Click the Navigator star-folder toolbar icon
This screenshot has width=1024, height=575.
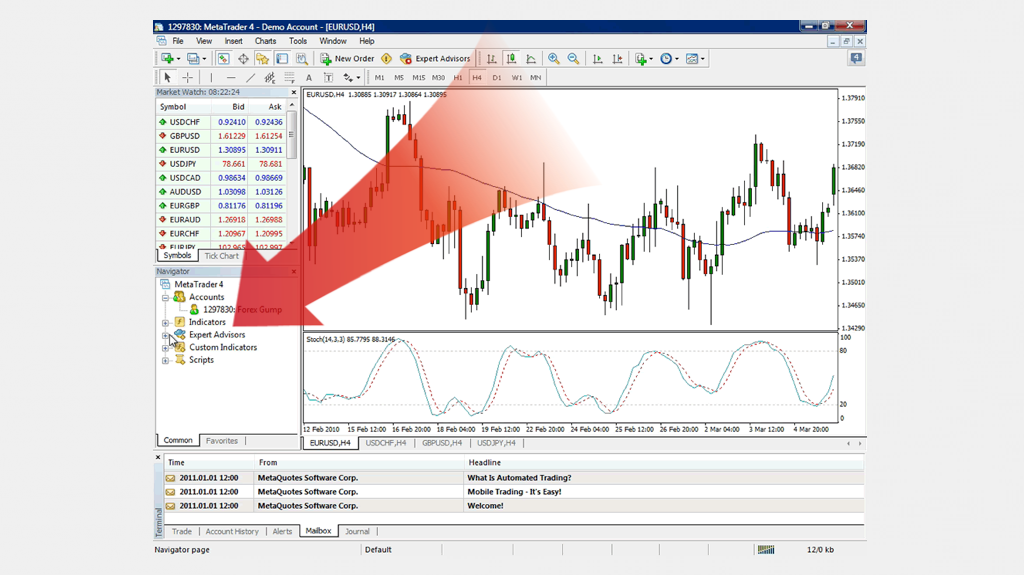[262, 59]
